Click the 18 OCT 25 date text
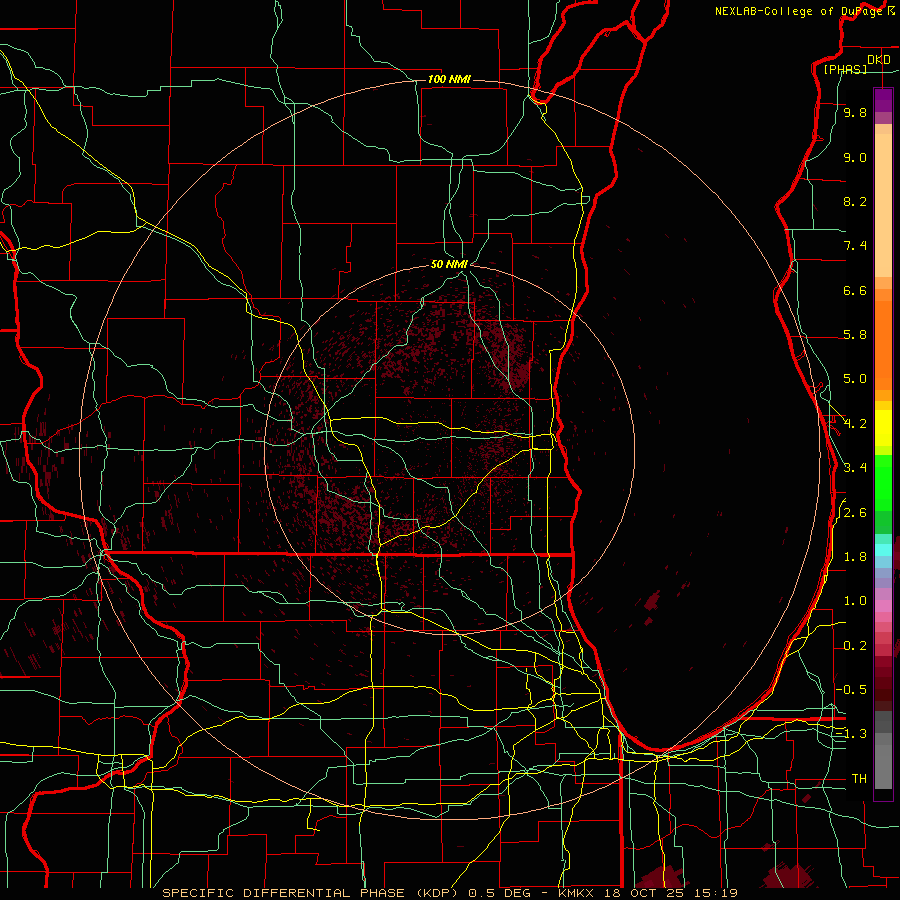 pyautogui.click(x=642, y=893)
